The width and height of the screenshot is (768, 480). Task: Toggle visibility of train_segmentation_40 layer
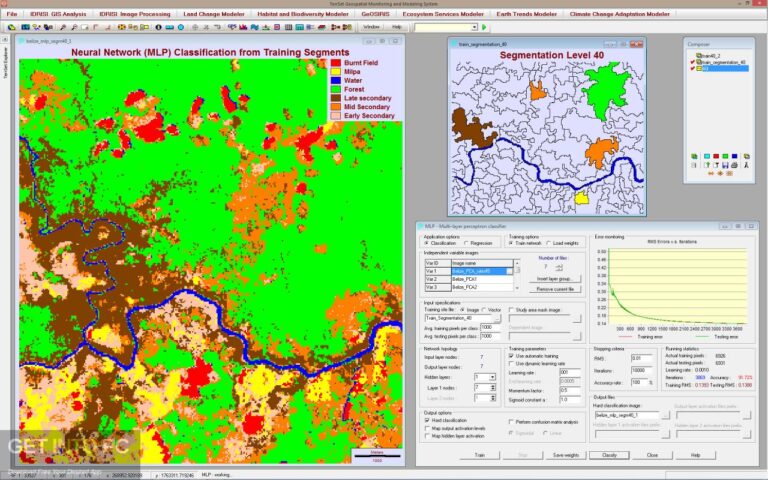pos(692,62)
